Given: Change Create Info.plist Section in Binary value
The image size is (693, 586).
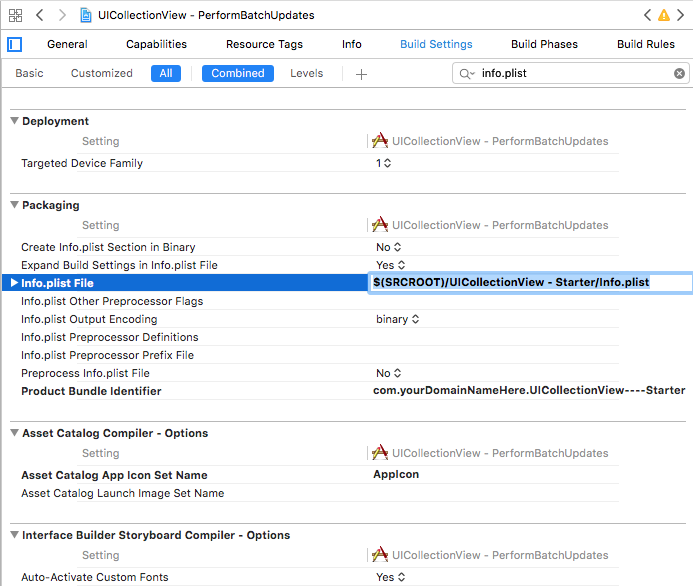Looking at the screenshot, I should [x=389, y=247].
